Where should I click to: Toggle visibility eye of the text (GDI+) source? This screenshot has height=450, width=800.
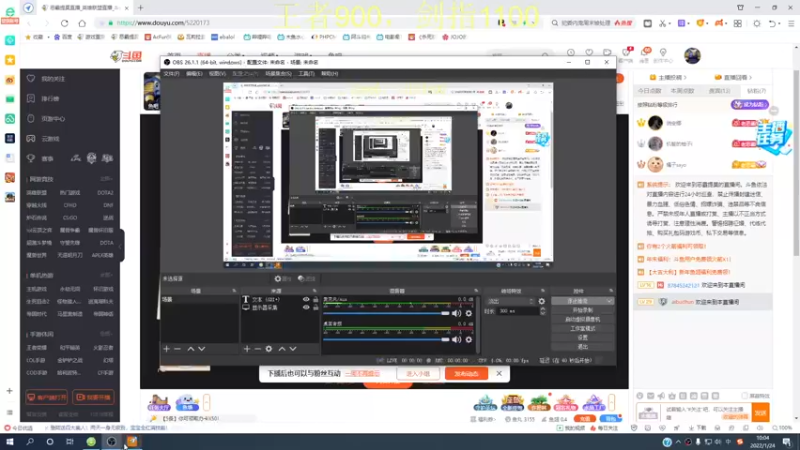coord(306,299)
